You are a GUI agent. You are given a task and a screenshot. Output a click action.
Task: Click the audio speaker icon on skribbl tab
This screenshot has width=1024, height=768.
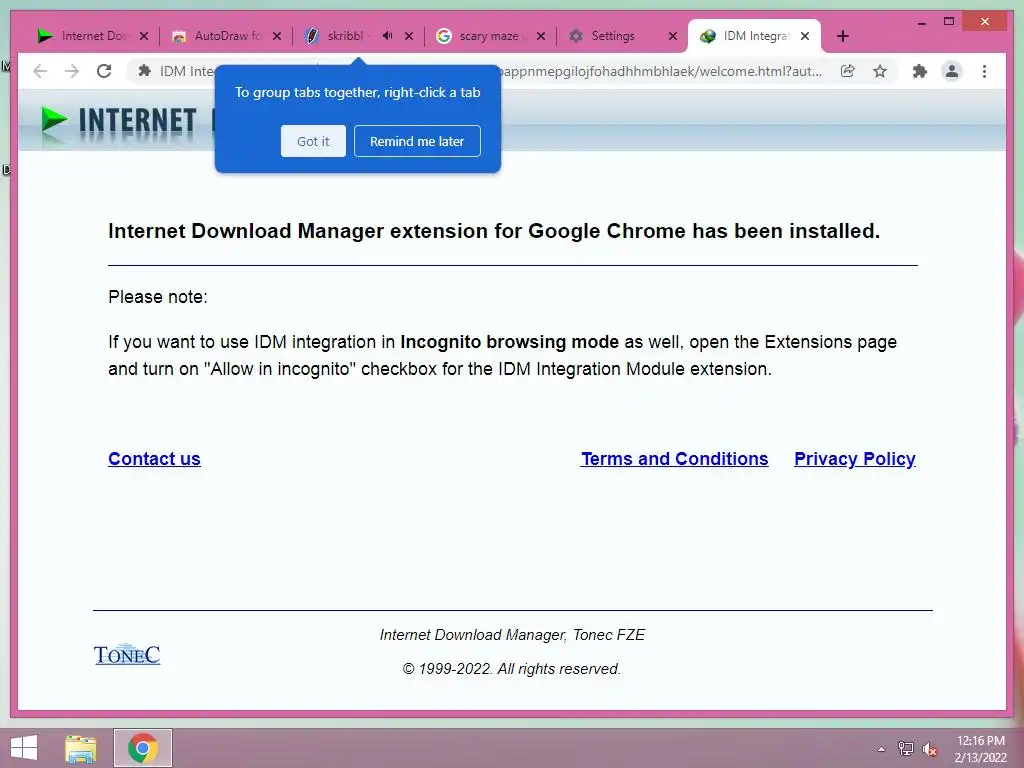point(387,35)
